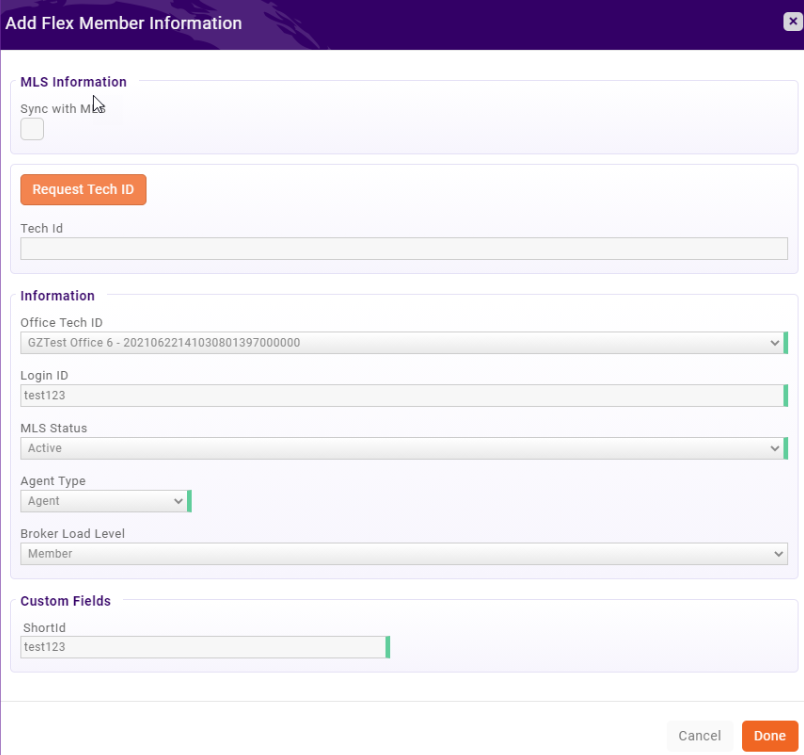Open the Agent Type dropdown
The image size is (804, 755).
pyautogui.click(x=103, y=501)
